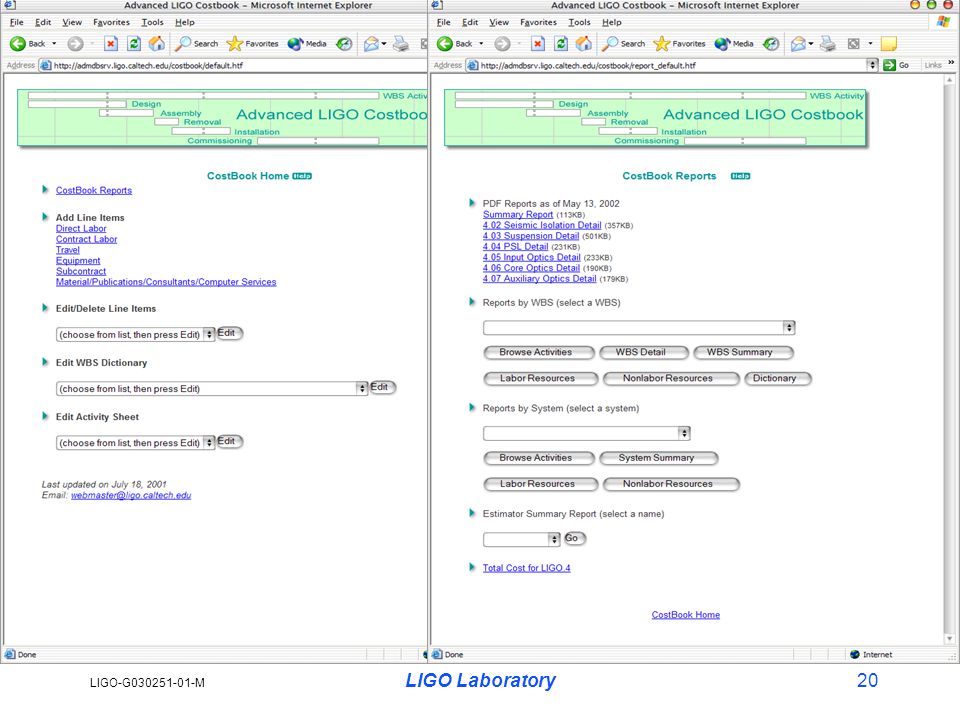Click Refresh icon in right browser toolbar
The height and width of the screenshot is (720, 960).
tap(561, 43)
